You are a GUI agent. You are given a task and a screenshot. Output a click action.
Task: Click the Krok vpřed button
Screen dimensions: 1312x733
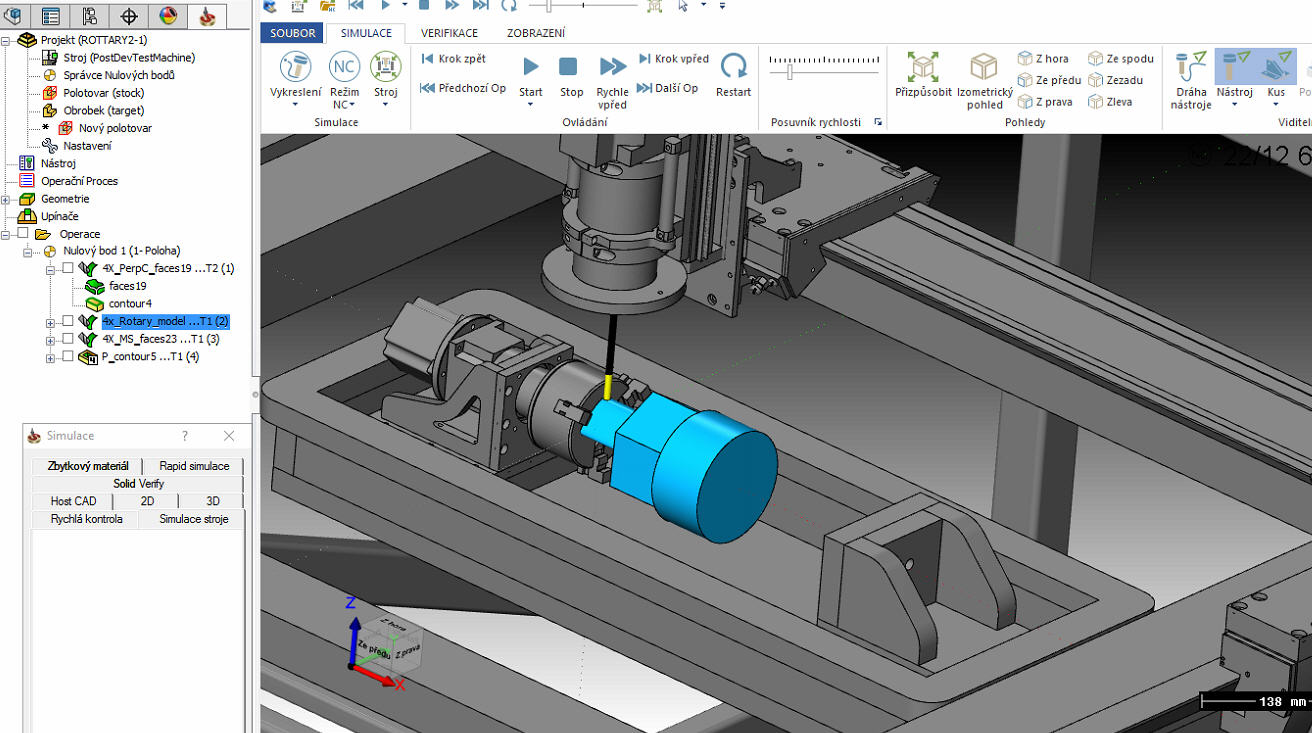coord(674,59)
